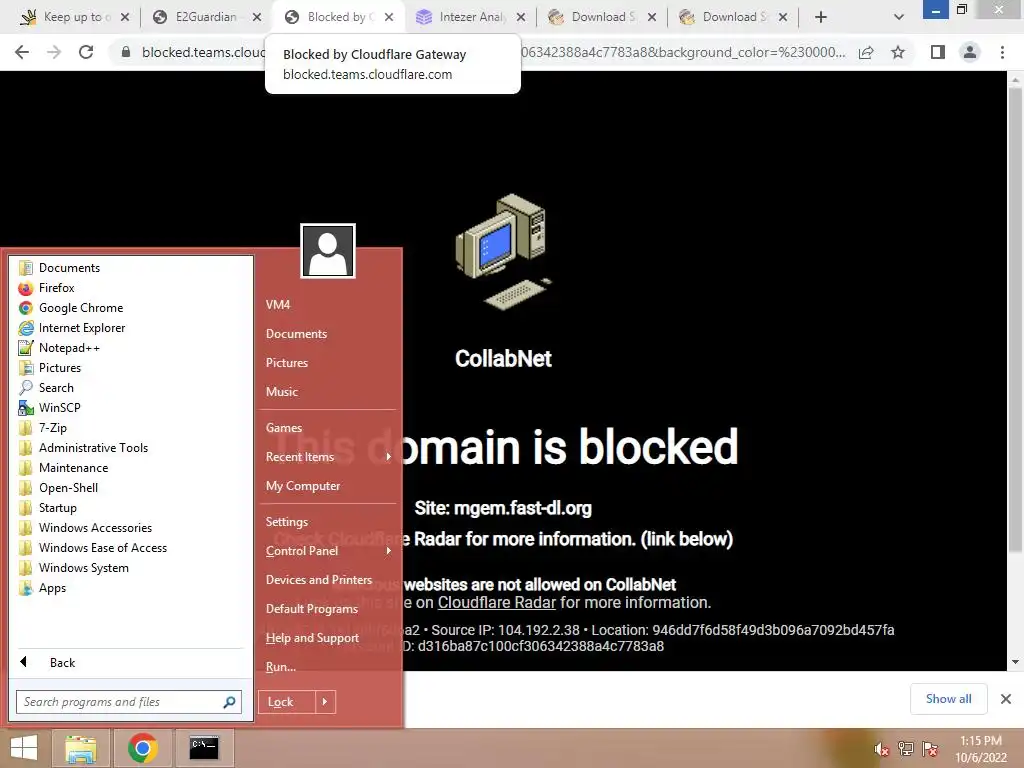Click the magnifier icon in the start search box
Image resolution: width=1024 pixels, height=768 pixels.
229,702
